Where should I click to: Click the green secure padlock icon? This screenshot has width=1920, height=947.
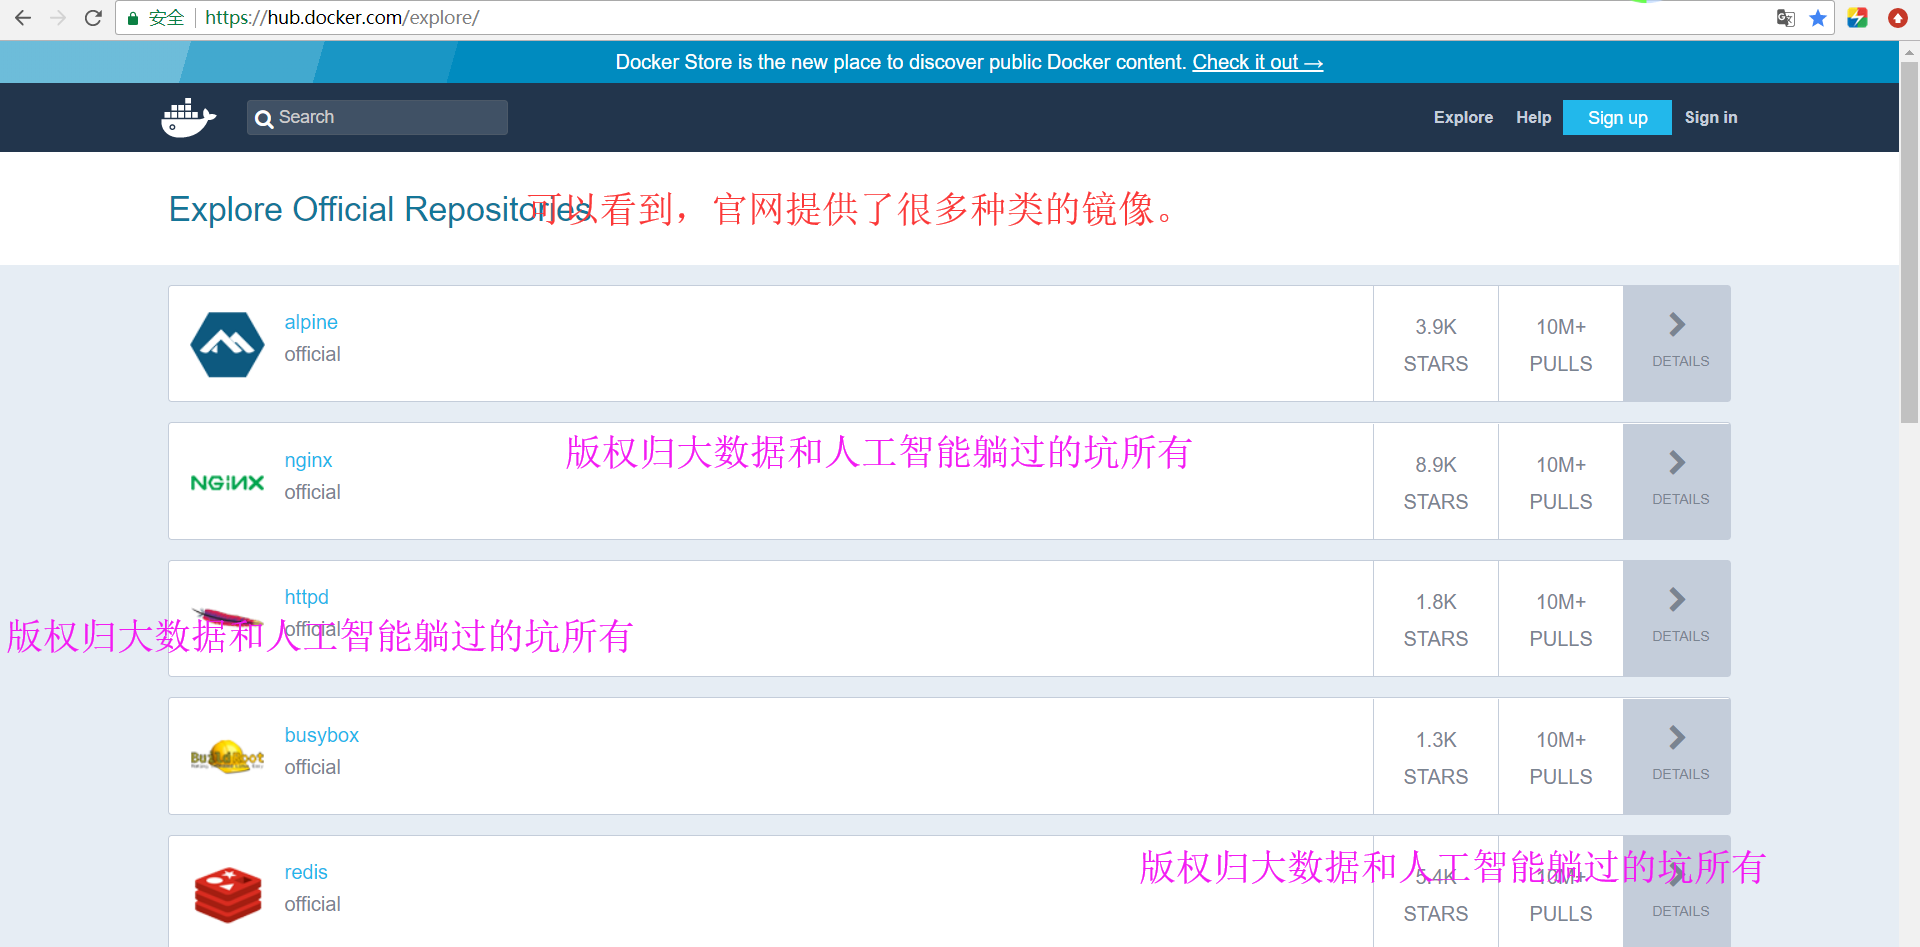coord(132,18)
